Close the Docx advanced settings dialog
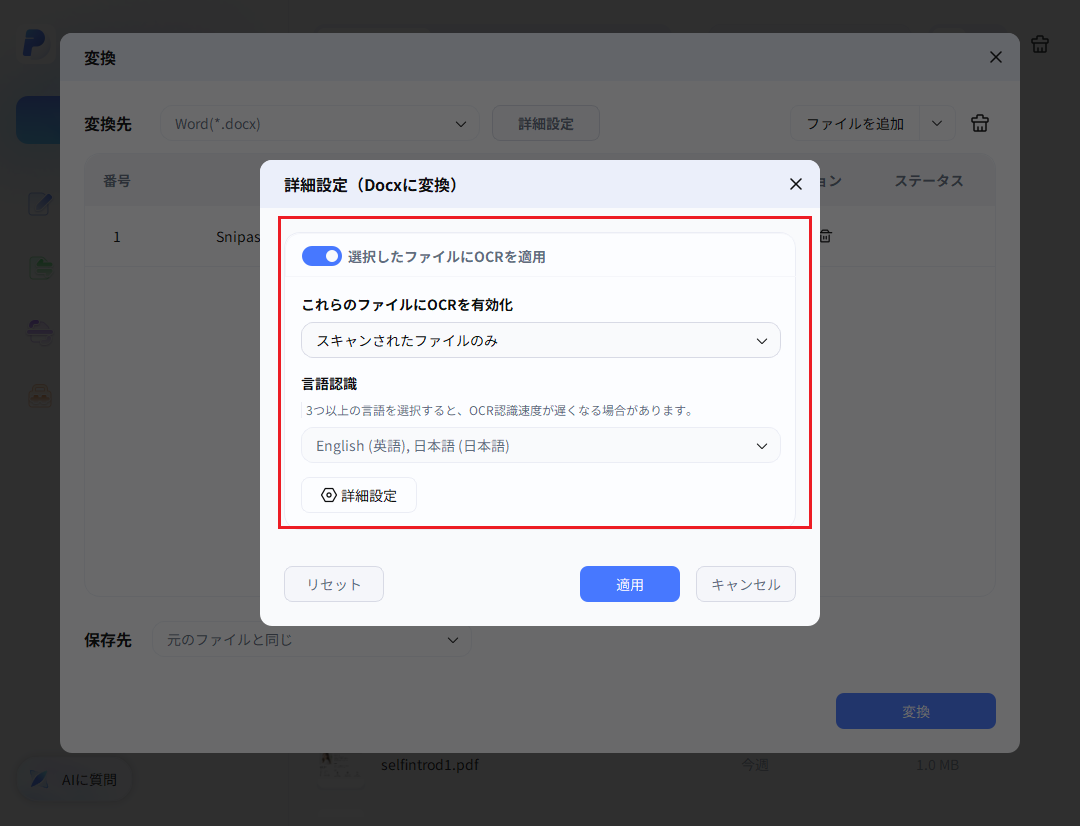 [x=796, y=184]
